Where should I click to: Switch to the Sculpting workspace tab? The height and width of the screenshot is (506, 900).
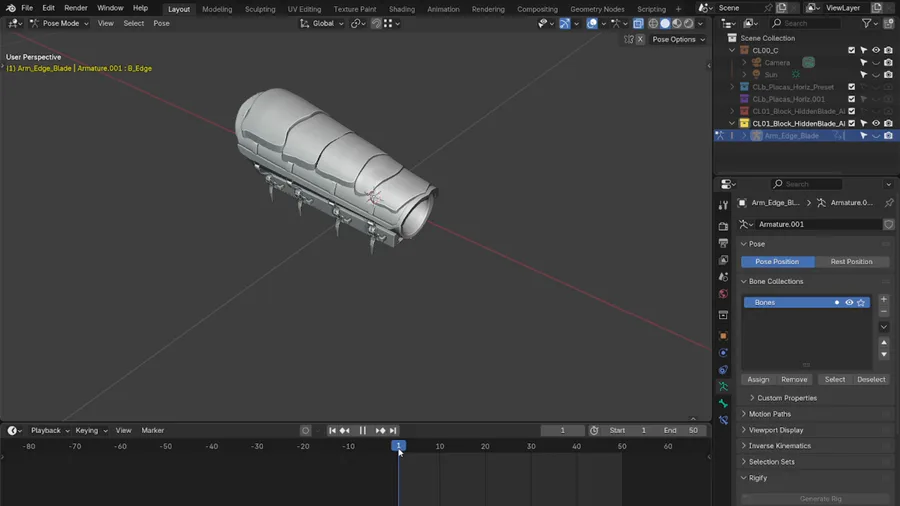click(x=260, y=9)
